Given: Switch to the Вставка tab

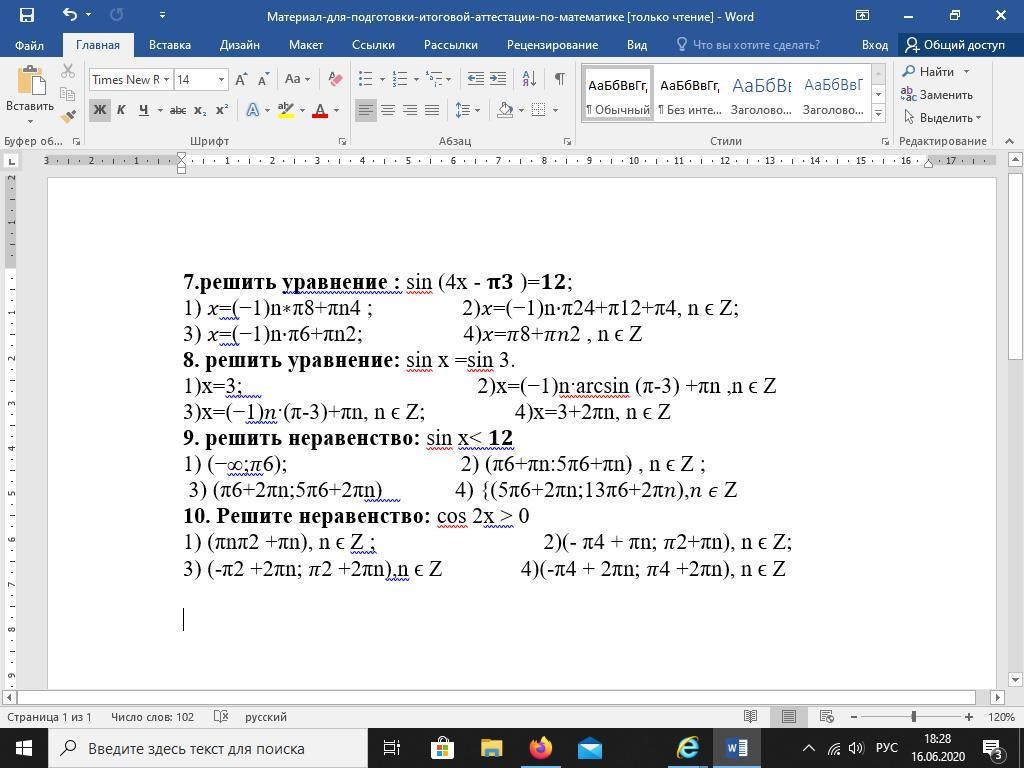Looking at the screenshot, I should tap(169, 45).
